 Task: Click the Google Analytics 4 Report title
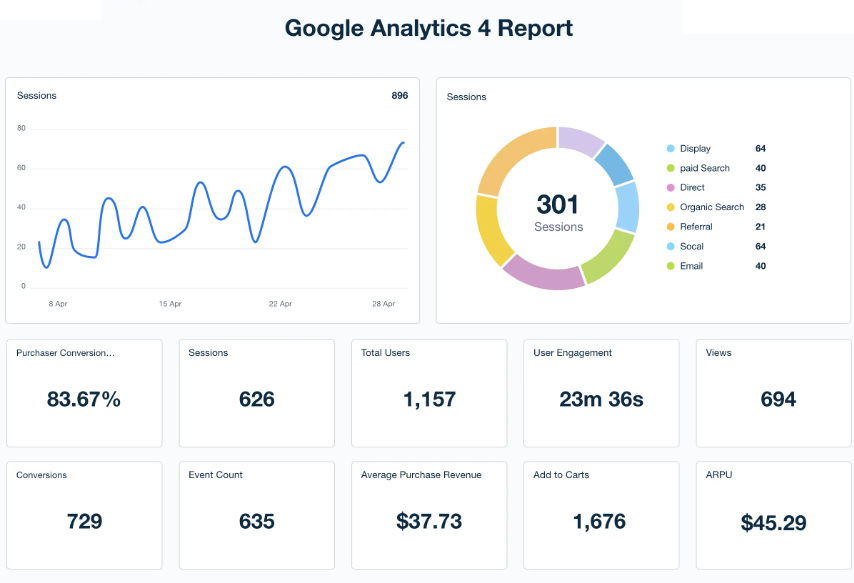pyautogui.click(x=429, y=28)
